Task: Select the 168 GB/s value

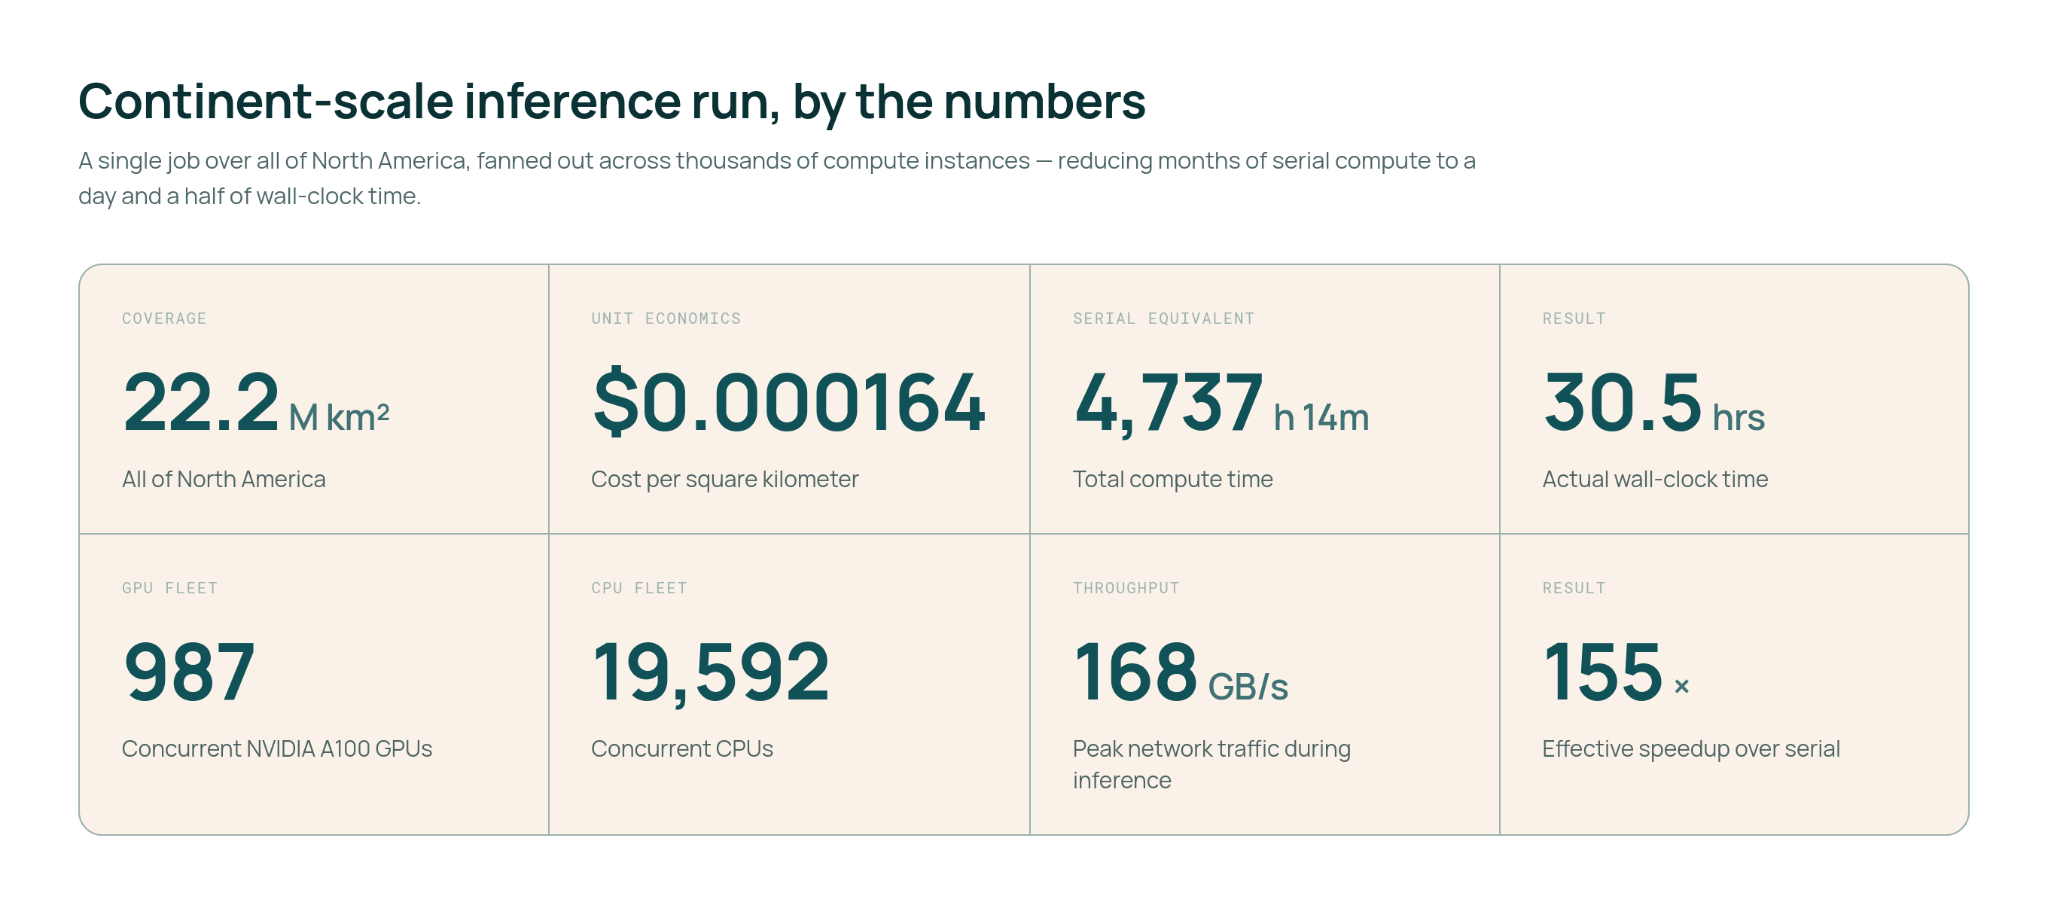Action: point(1181,672)
